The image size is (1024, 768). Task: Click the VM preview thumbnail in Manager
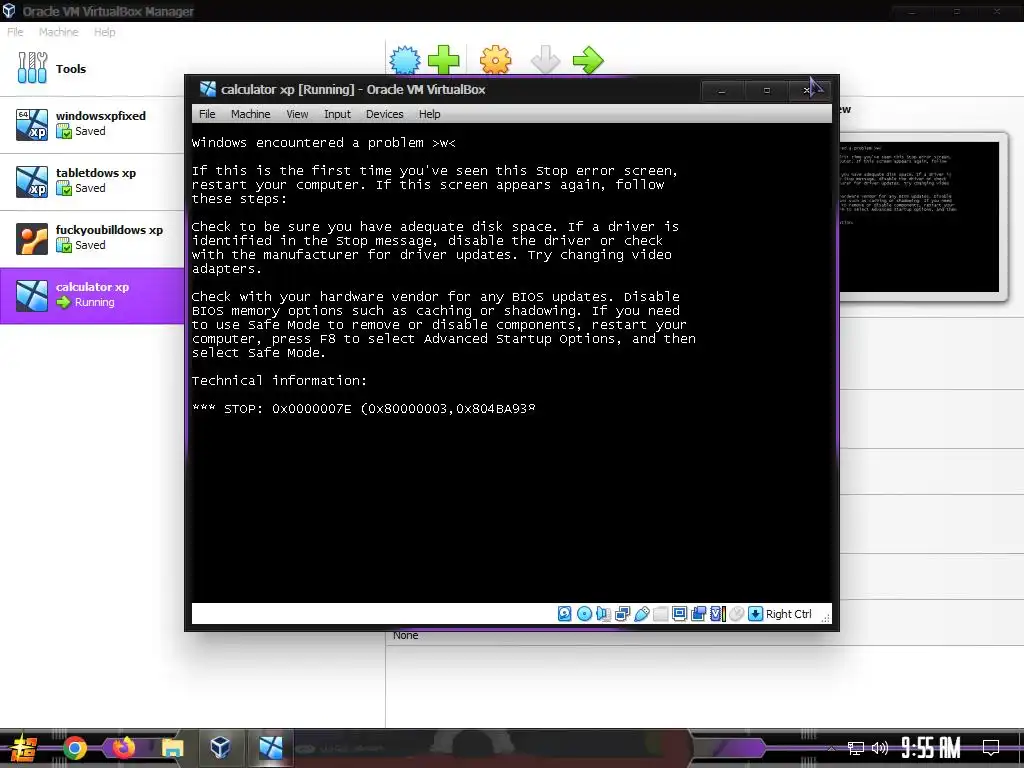point(920,217)
